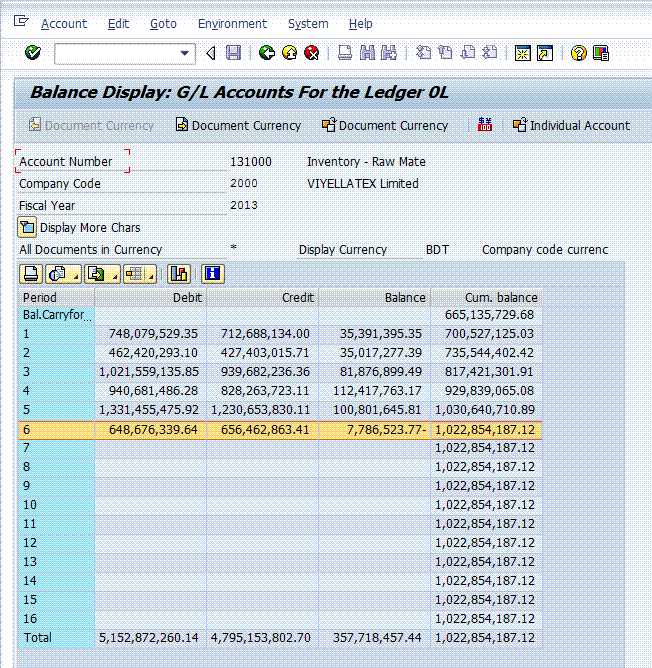Go to the next page icon

[x=468, y=53]
